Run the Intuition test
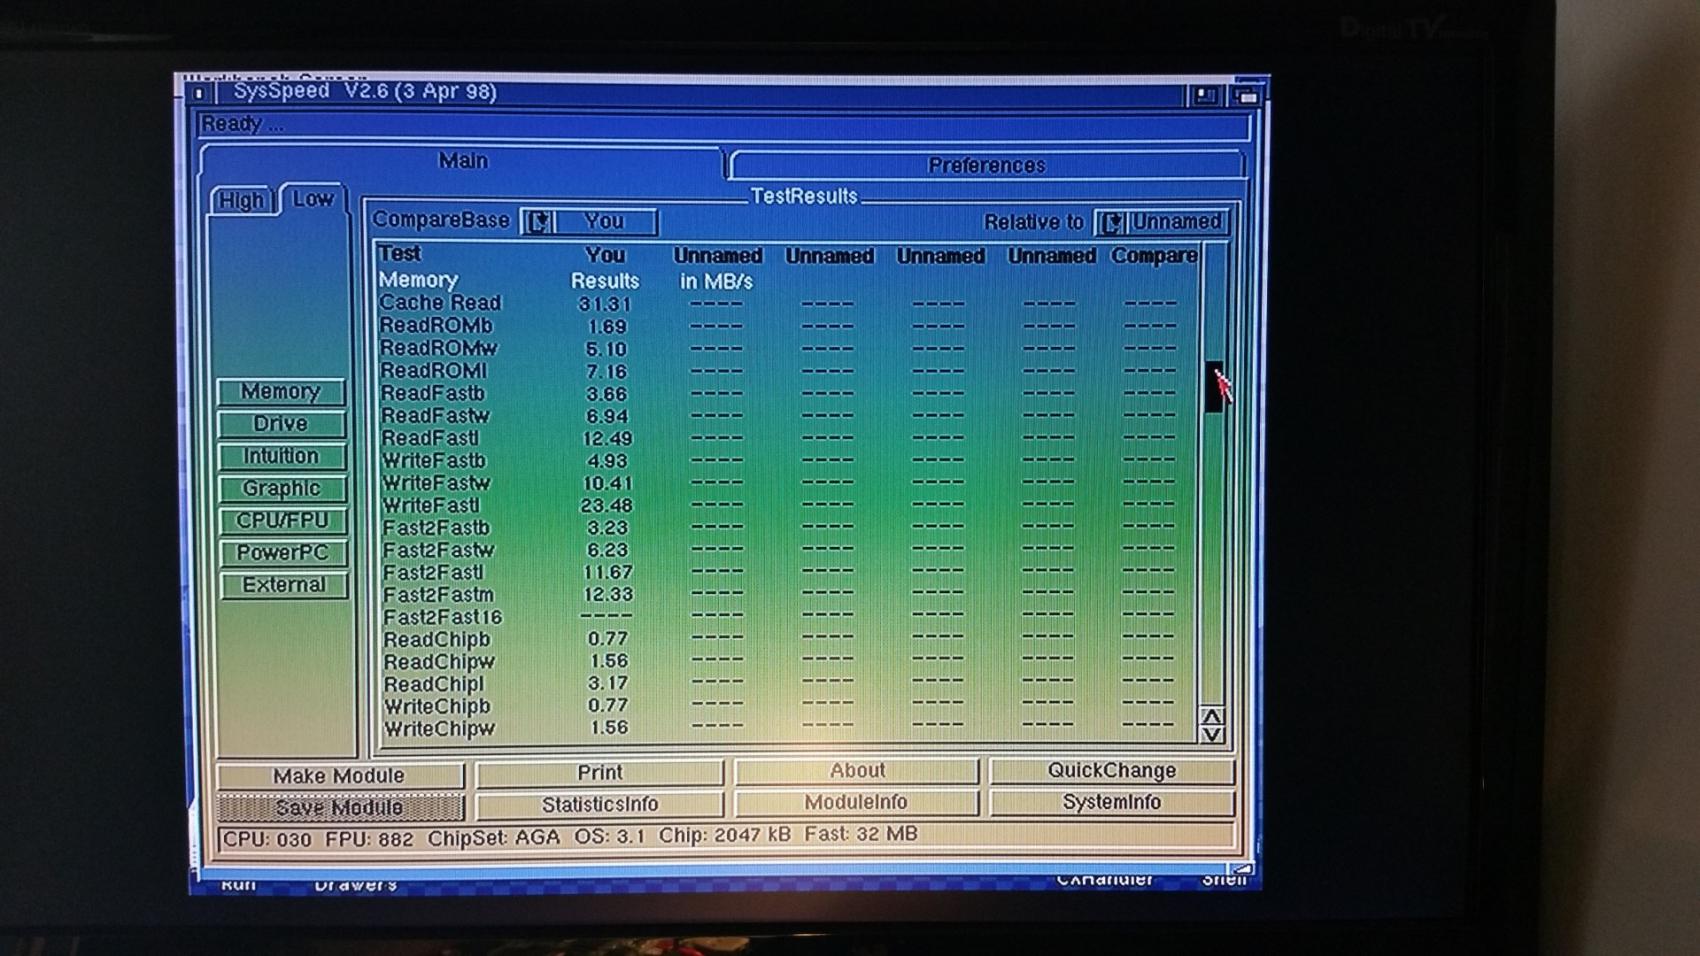This screenshot has height=956, width=1700. [x=281, y=456]
